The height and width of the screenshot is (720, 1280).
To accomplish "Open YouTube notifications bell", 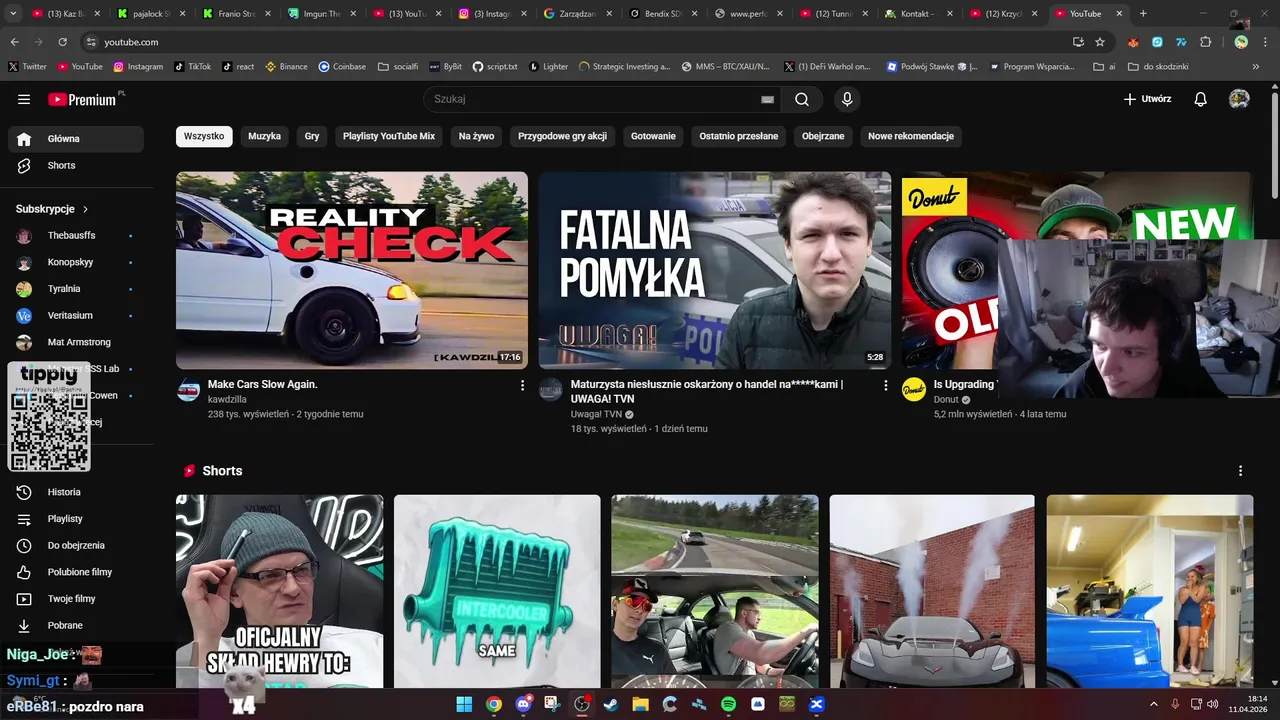I will [1201, 99].
